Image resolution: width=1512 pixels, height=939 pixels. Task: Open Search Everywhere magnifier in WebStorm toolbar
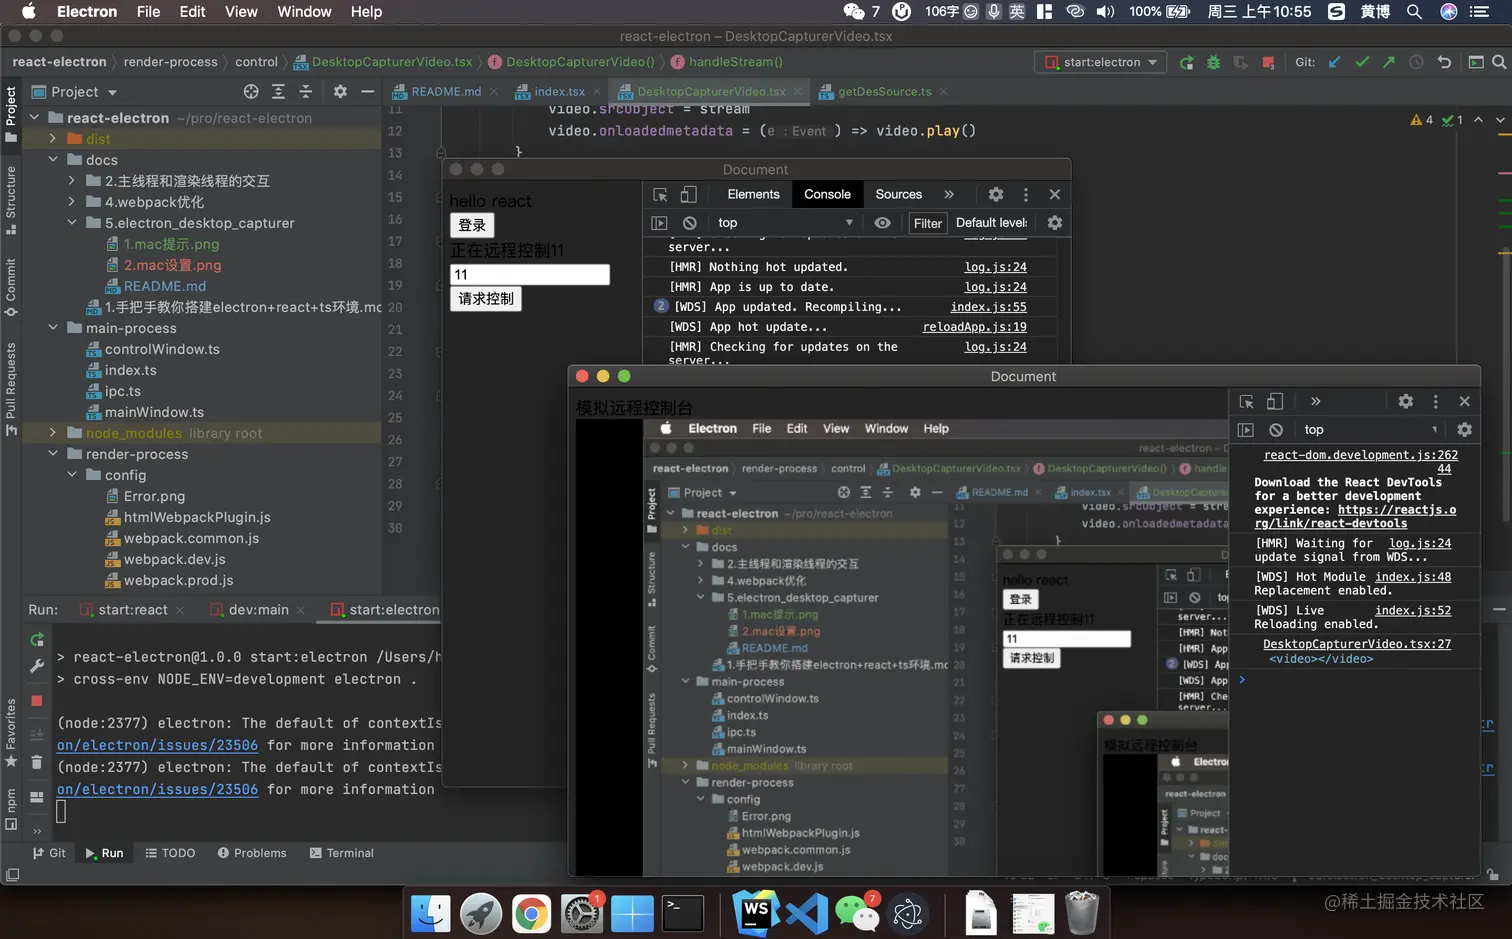pos(1499,62)
